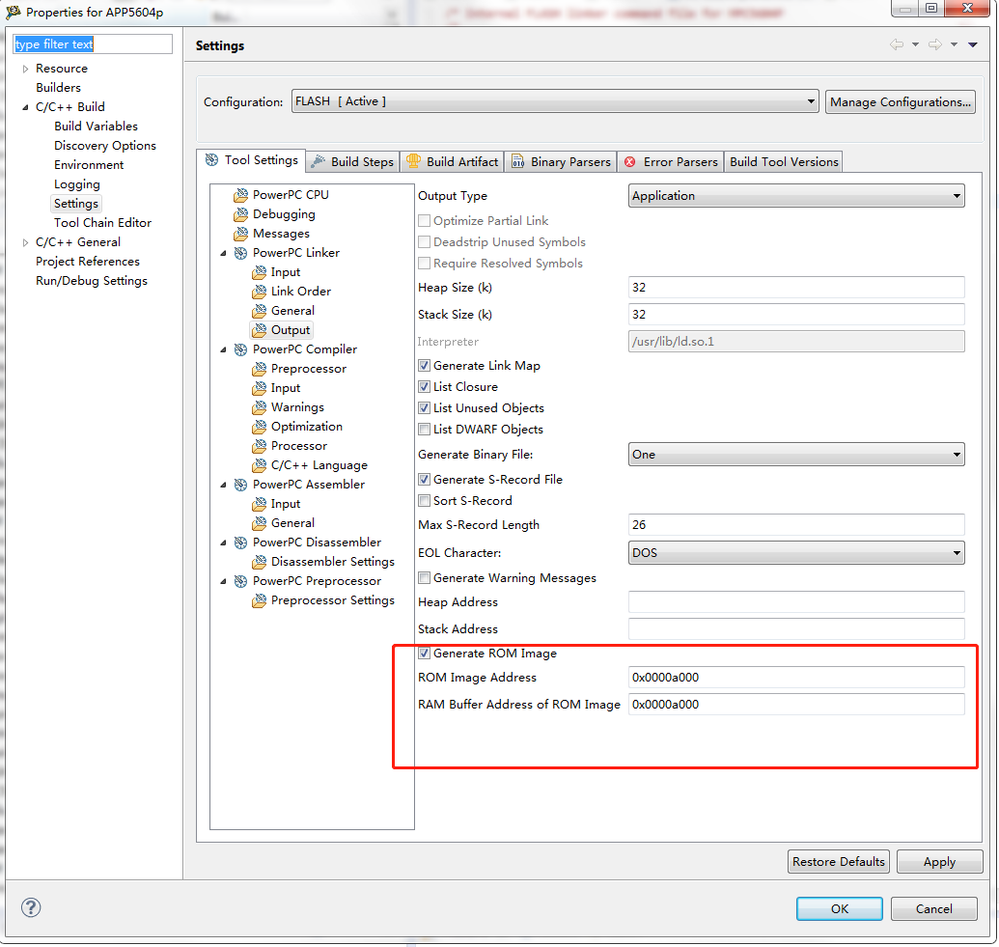This screenshot has width=999, height=947.
Task: Click the Debugging tree icon
Action: pyautogui.click(x=240, y=214)
